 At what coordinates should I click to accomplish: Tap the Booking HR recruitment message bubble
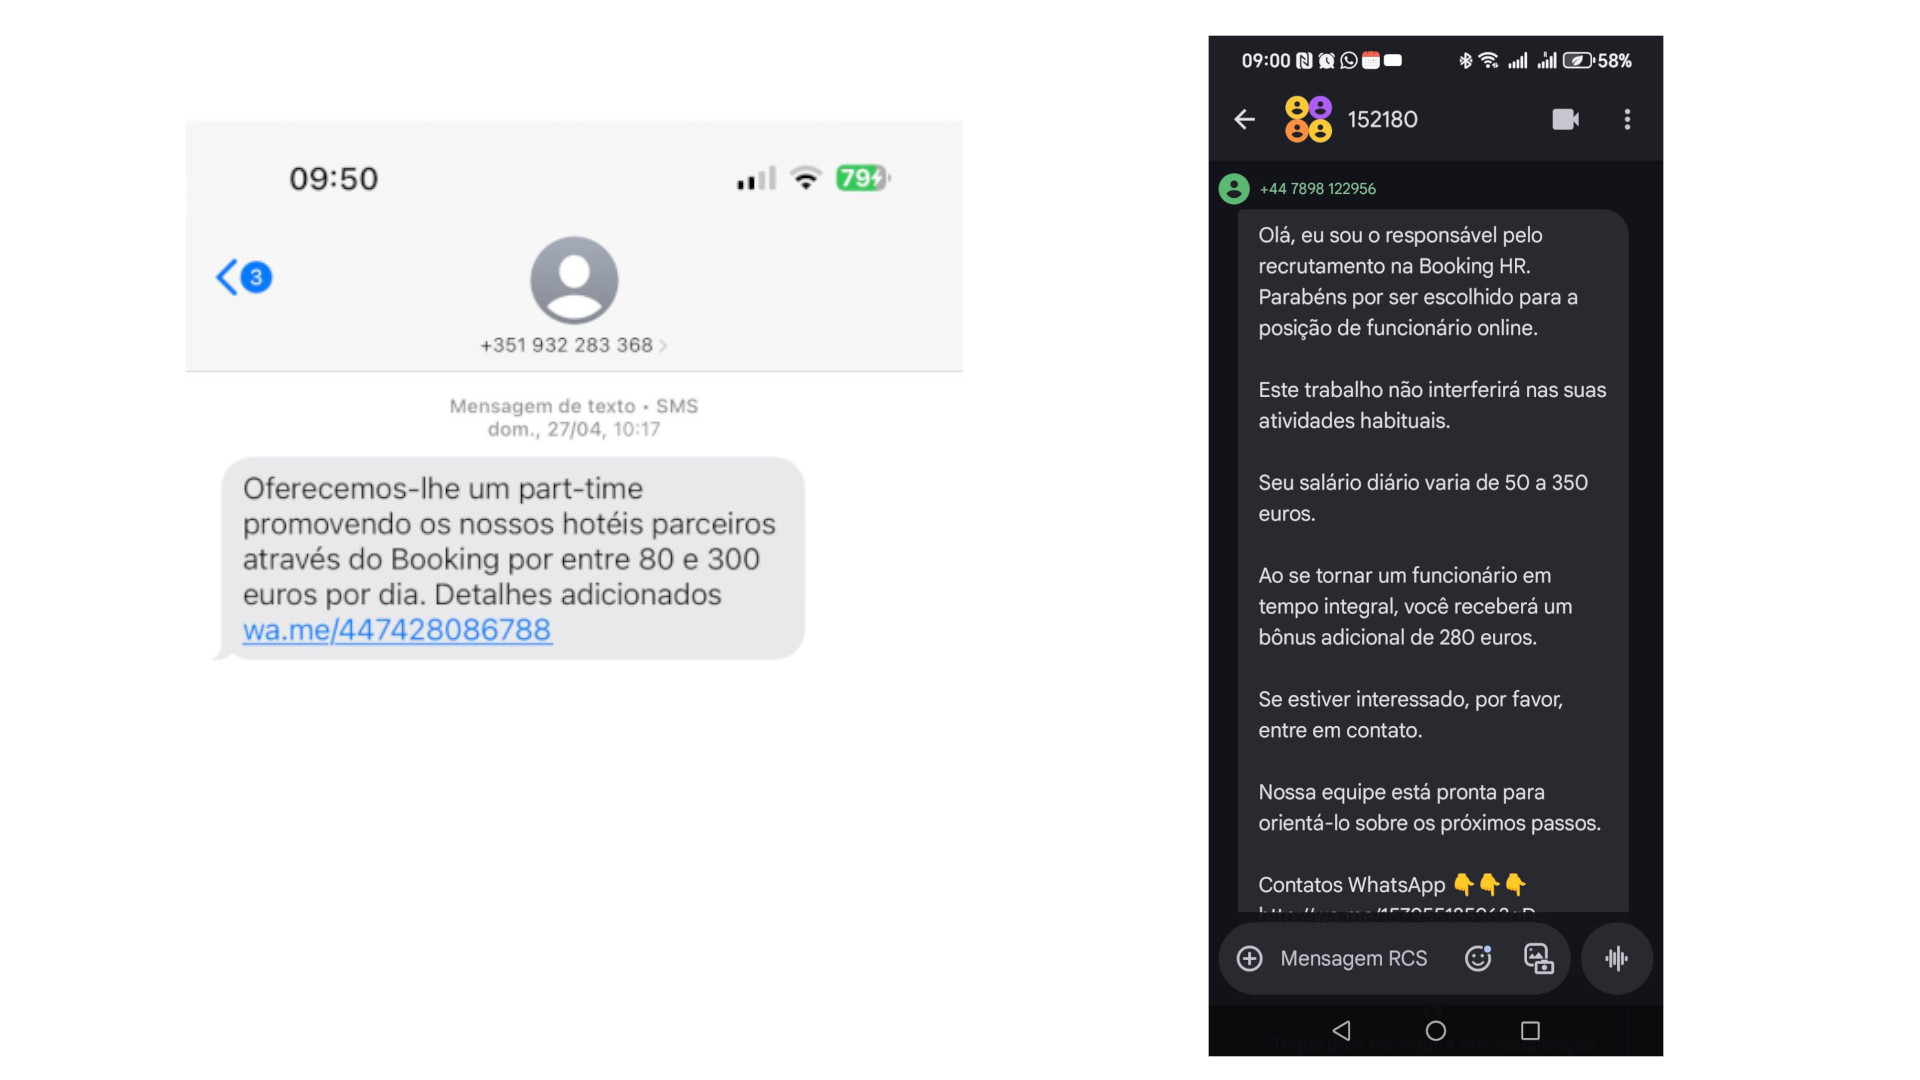[x=1433, y=561]
